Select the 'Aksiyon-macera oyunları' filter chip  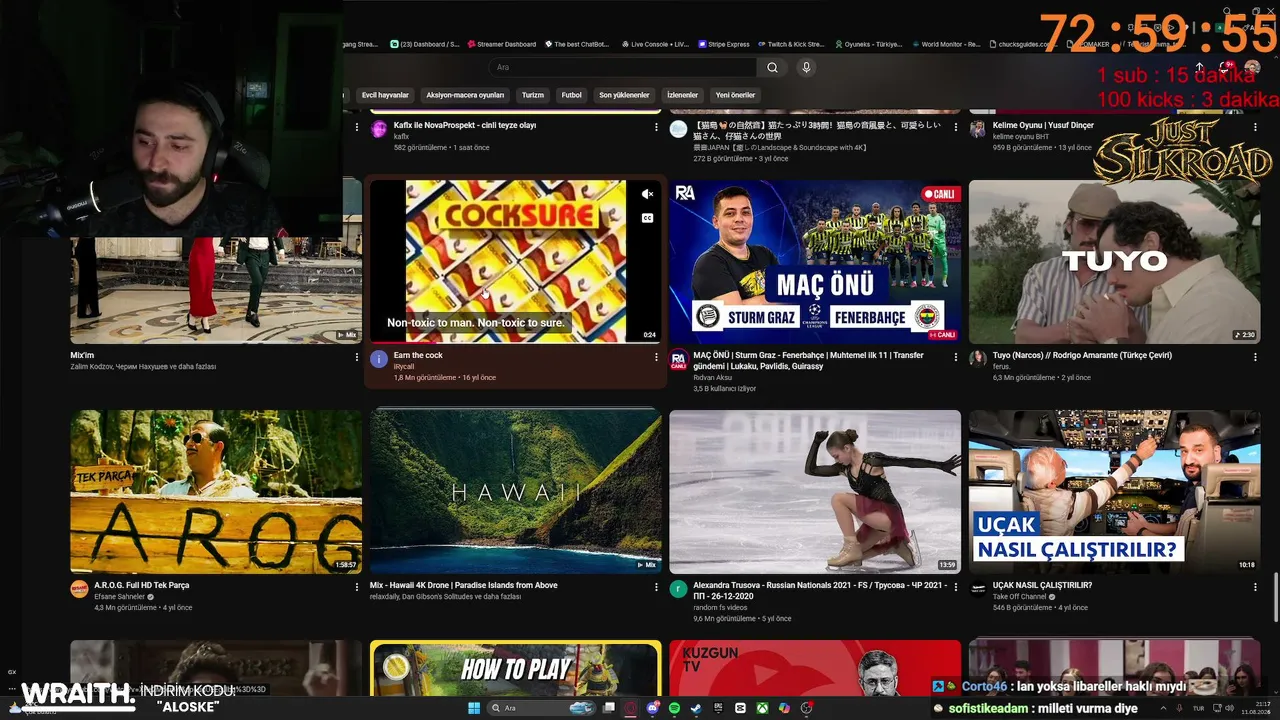pos(465,95)
